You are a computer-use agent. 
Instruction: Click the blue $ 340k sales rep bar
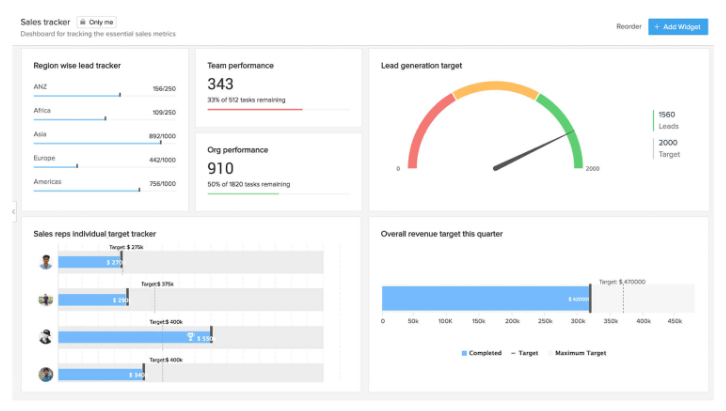(101, 374)
